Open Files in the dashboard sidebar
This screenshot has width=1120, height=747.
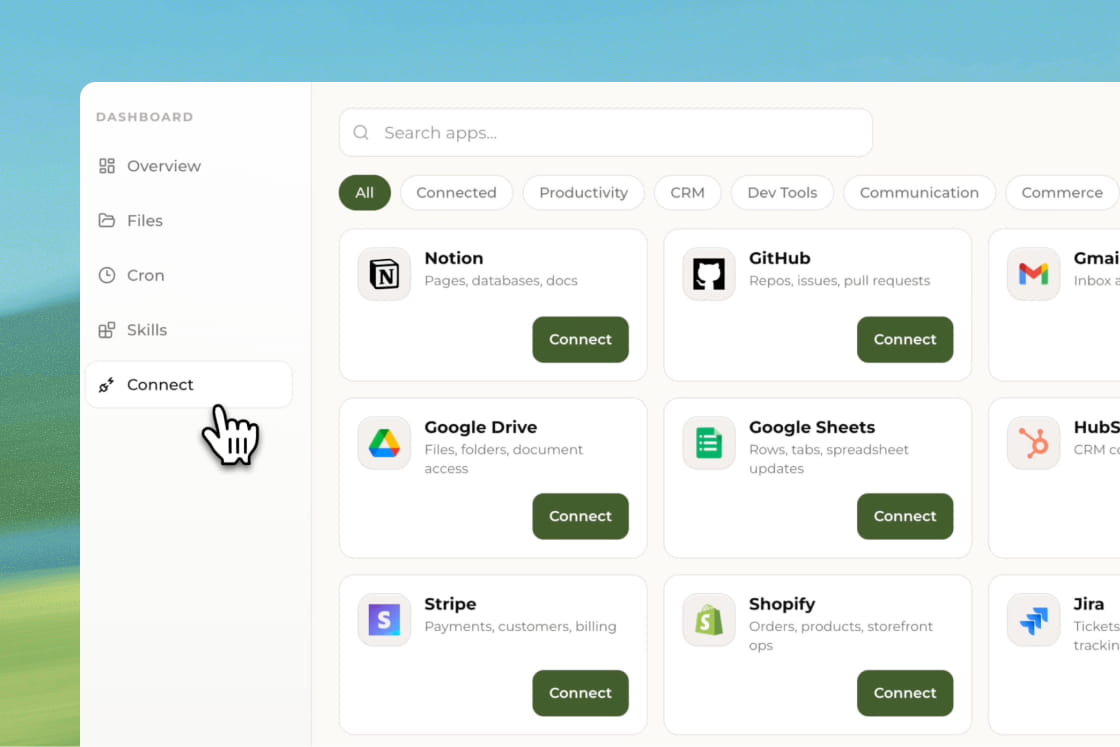[x=189, y=221]
